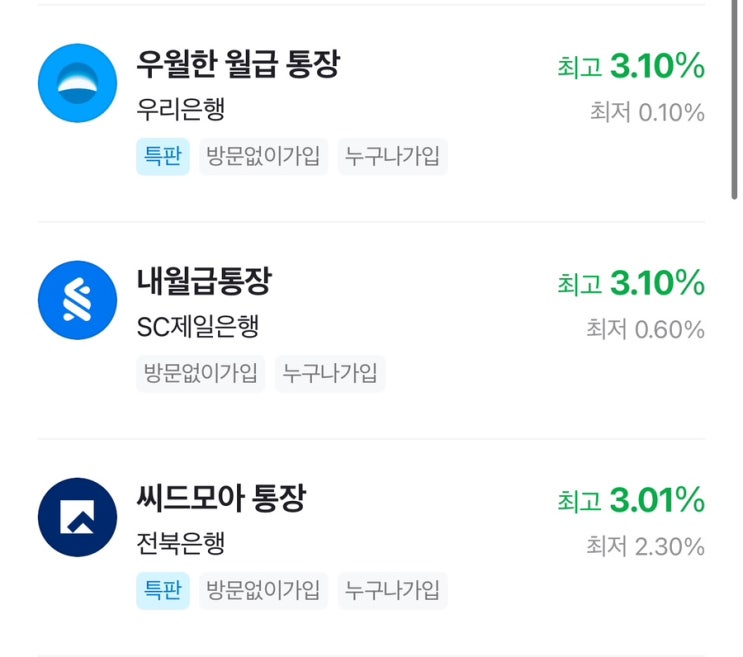Click 누구나가입 tag under SC제일은행
Image resolution: width=743 pixels, height=657 pixels.
[x=330, y=374]
